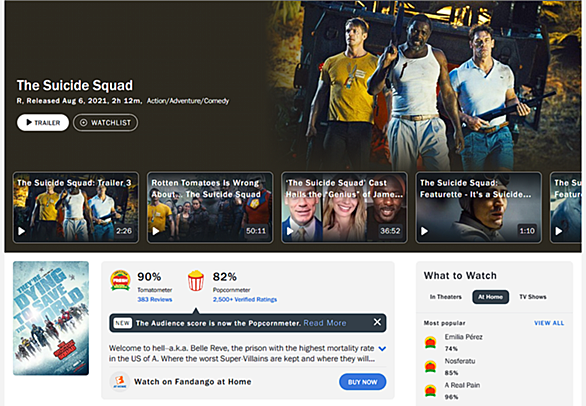Click the 2:26 duration on Trailer 3
Screen dimensions: 586x406
124,231
